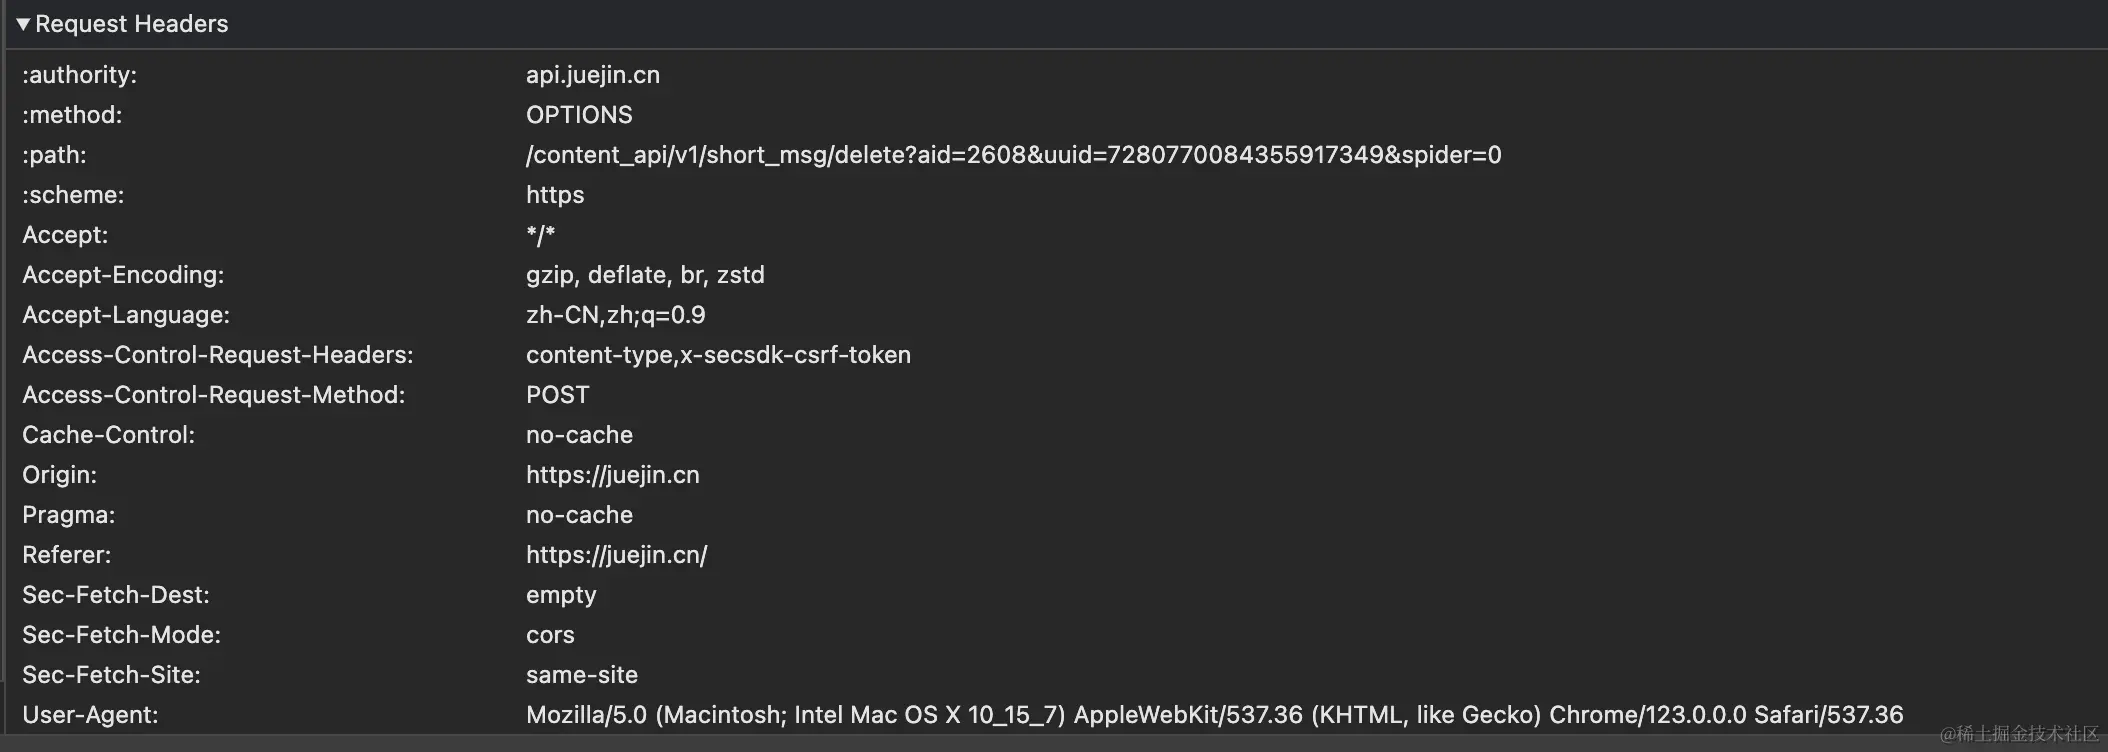
Task: Click the https scheme value
Action: click(x=555, y=195)
